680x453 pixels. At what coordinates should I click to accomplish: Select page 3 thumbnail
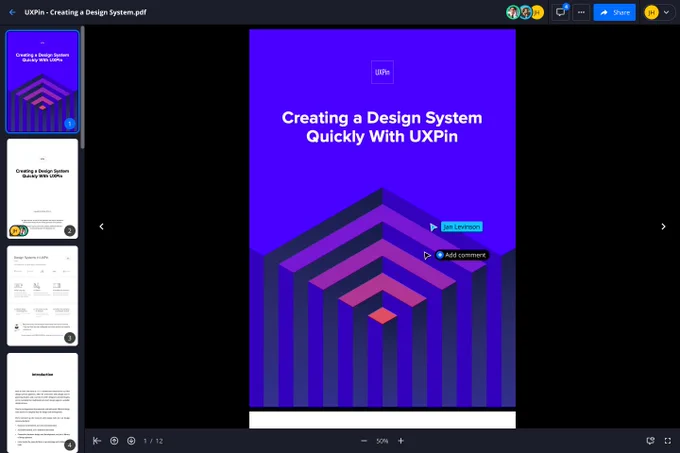click(x=42, y=296)
